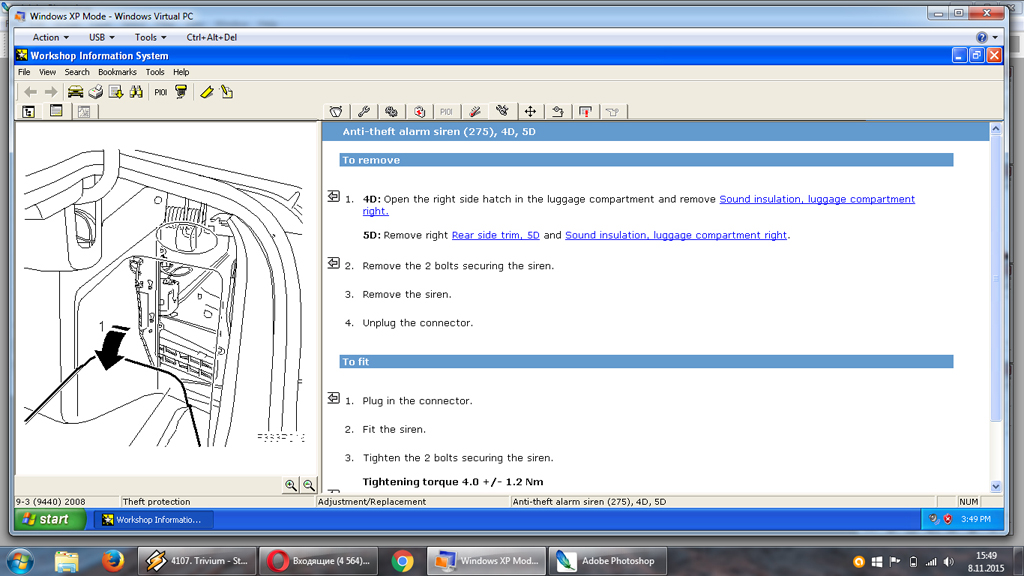The height and width of the screenshot is (576, 1024).
Task: Click the four-way arrows tab icon
Action: [530, 112]
